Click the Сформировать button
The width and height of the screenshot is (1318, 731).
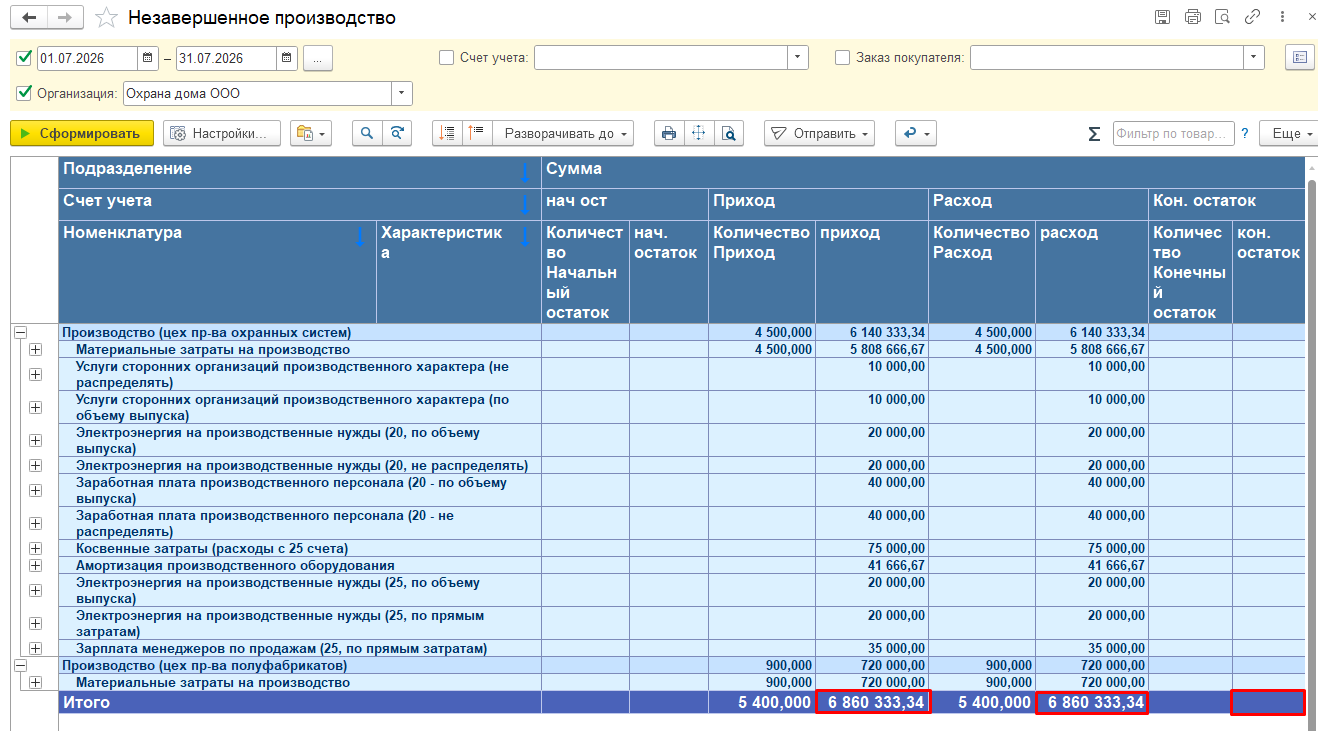click(82, 133)
